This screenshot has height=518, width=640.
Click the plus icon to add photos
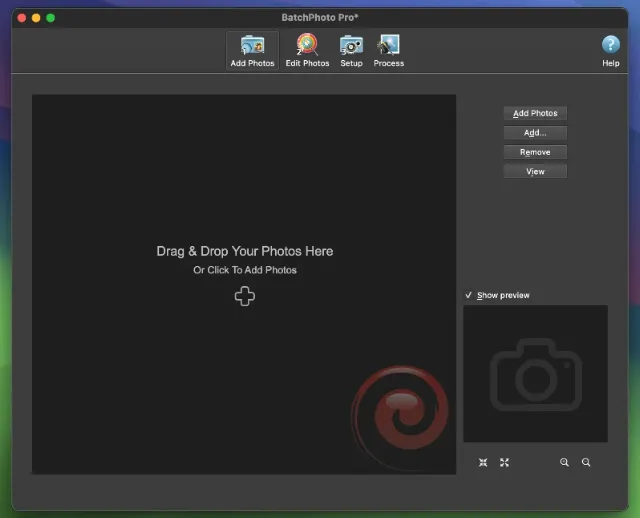click(x=245, y=296)
